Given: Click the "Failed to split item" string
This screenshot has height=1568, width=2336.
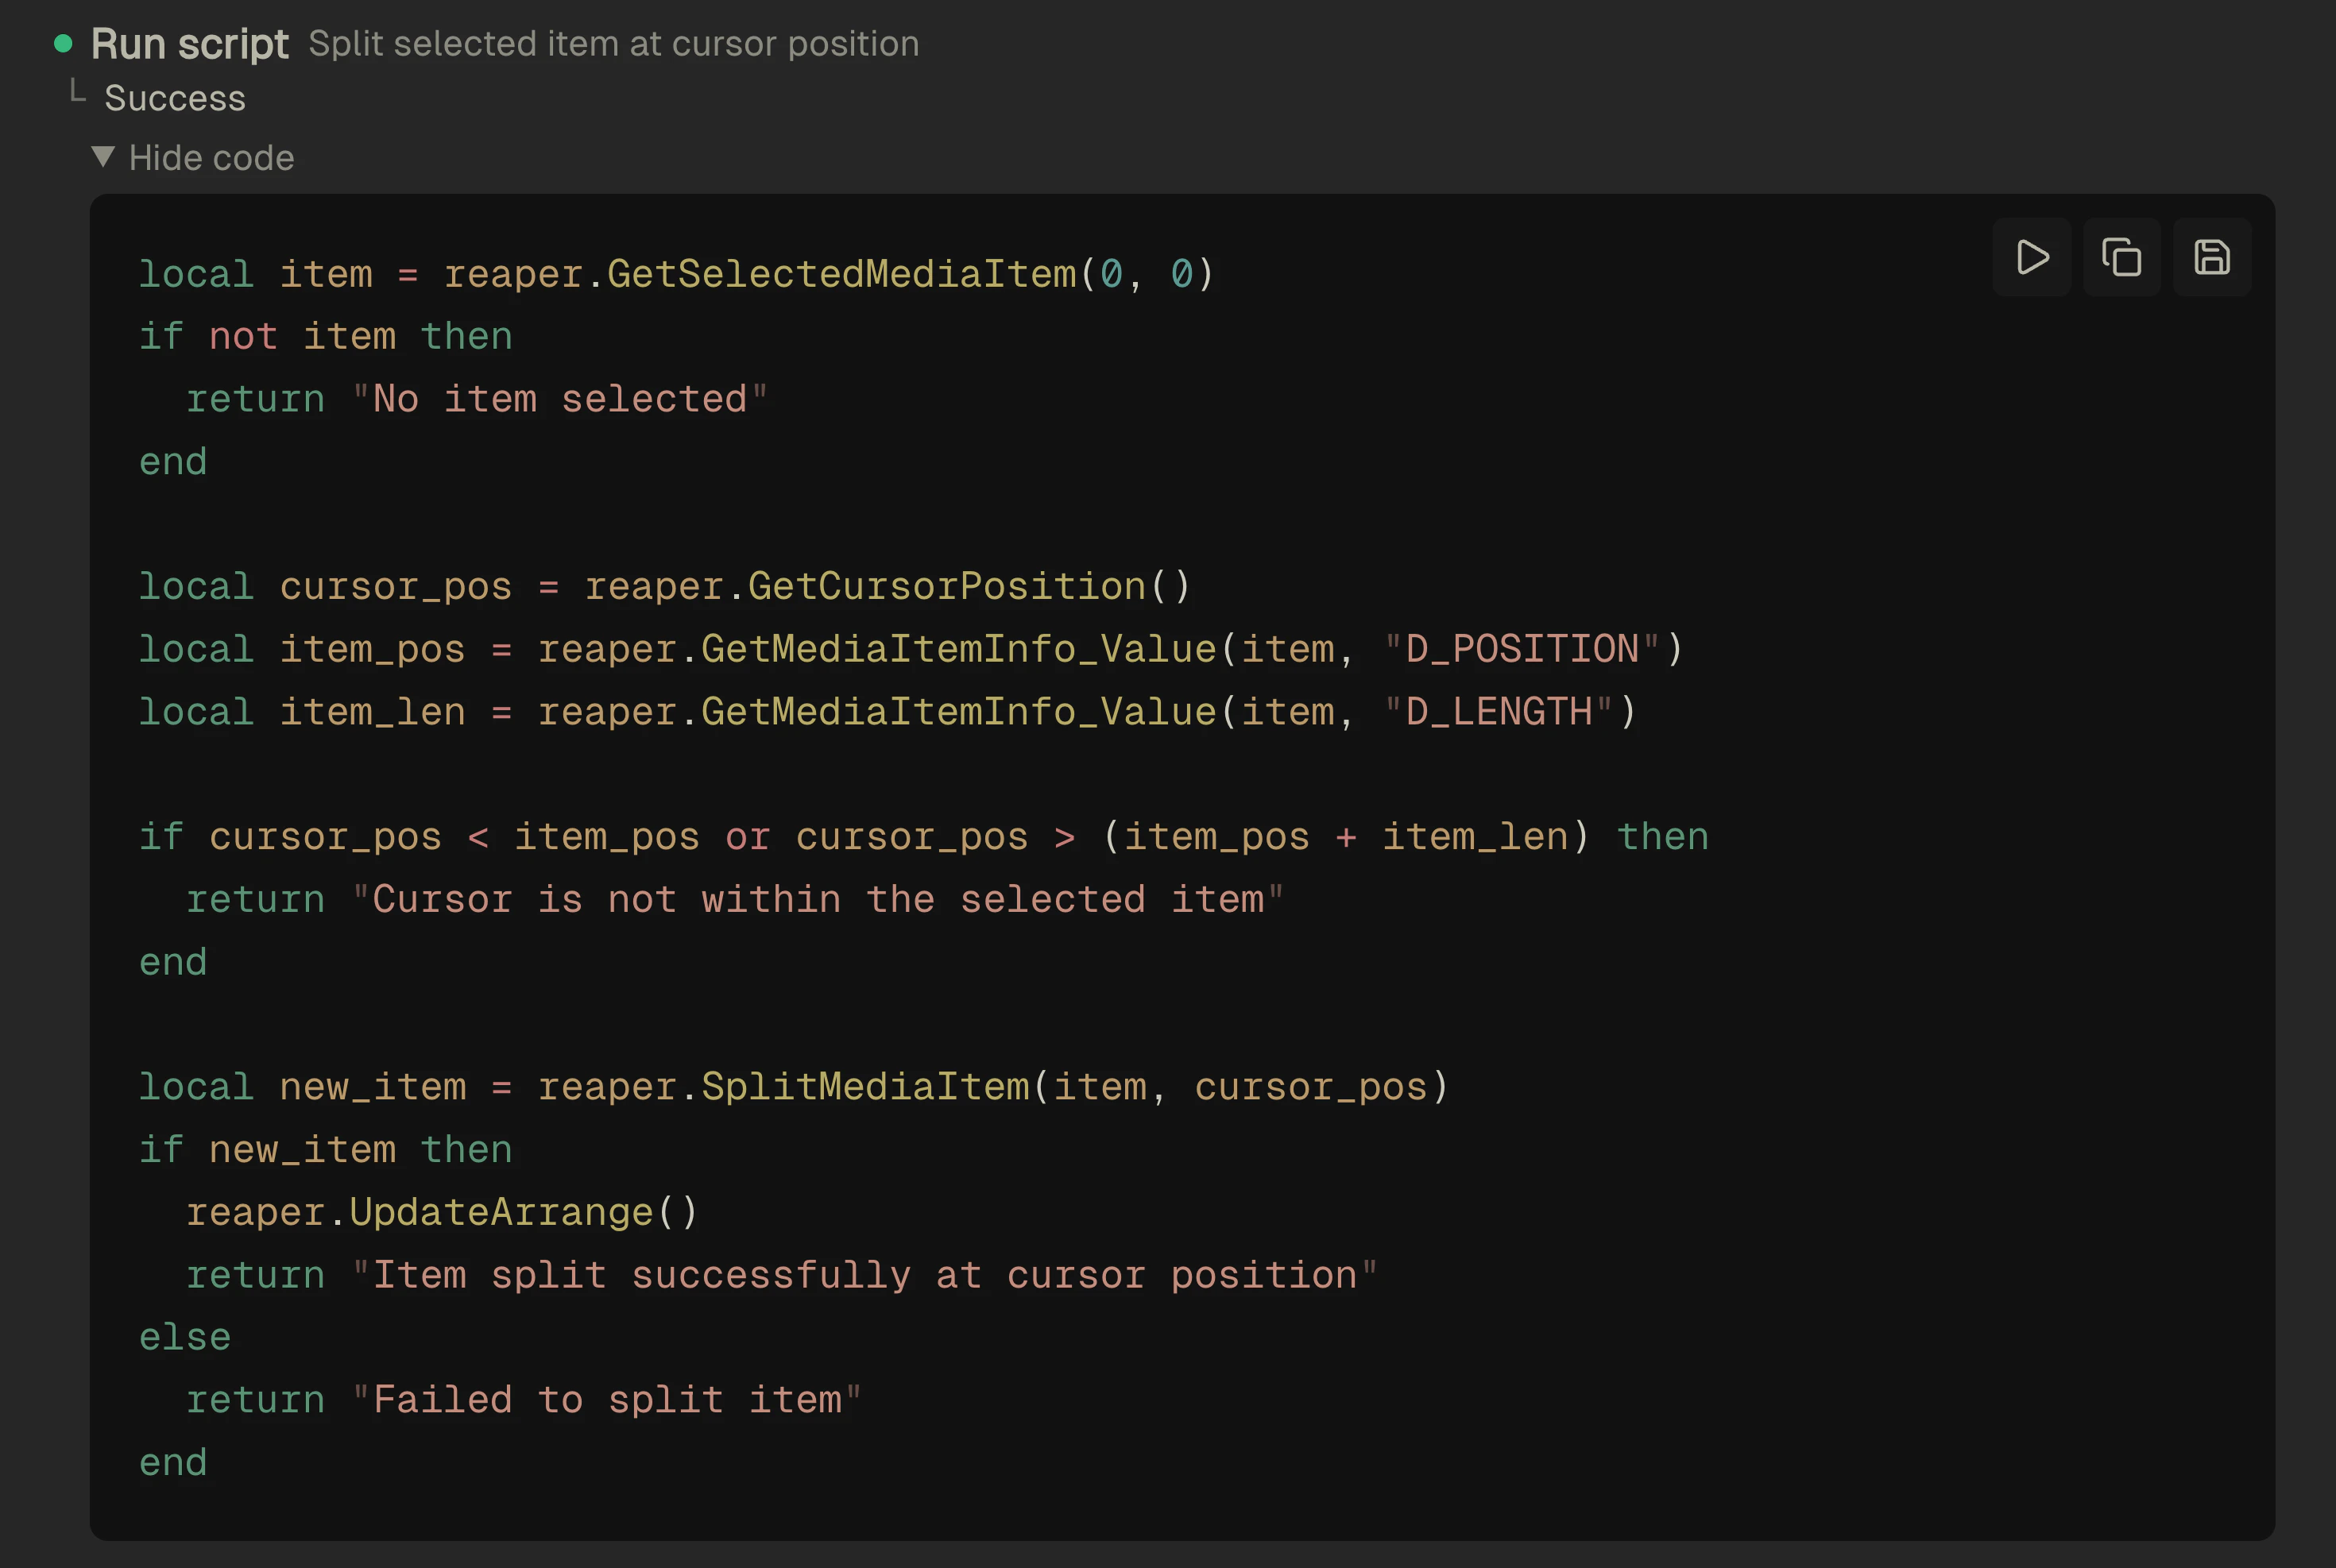Looking at the screenshot, I should pyautogui.click(x=606, y=1400).
